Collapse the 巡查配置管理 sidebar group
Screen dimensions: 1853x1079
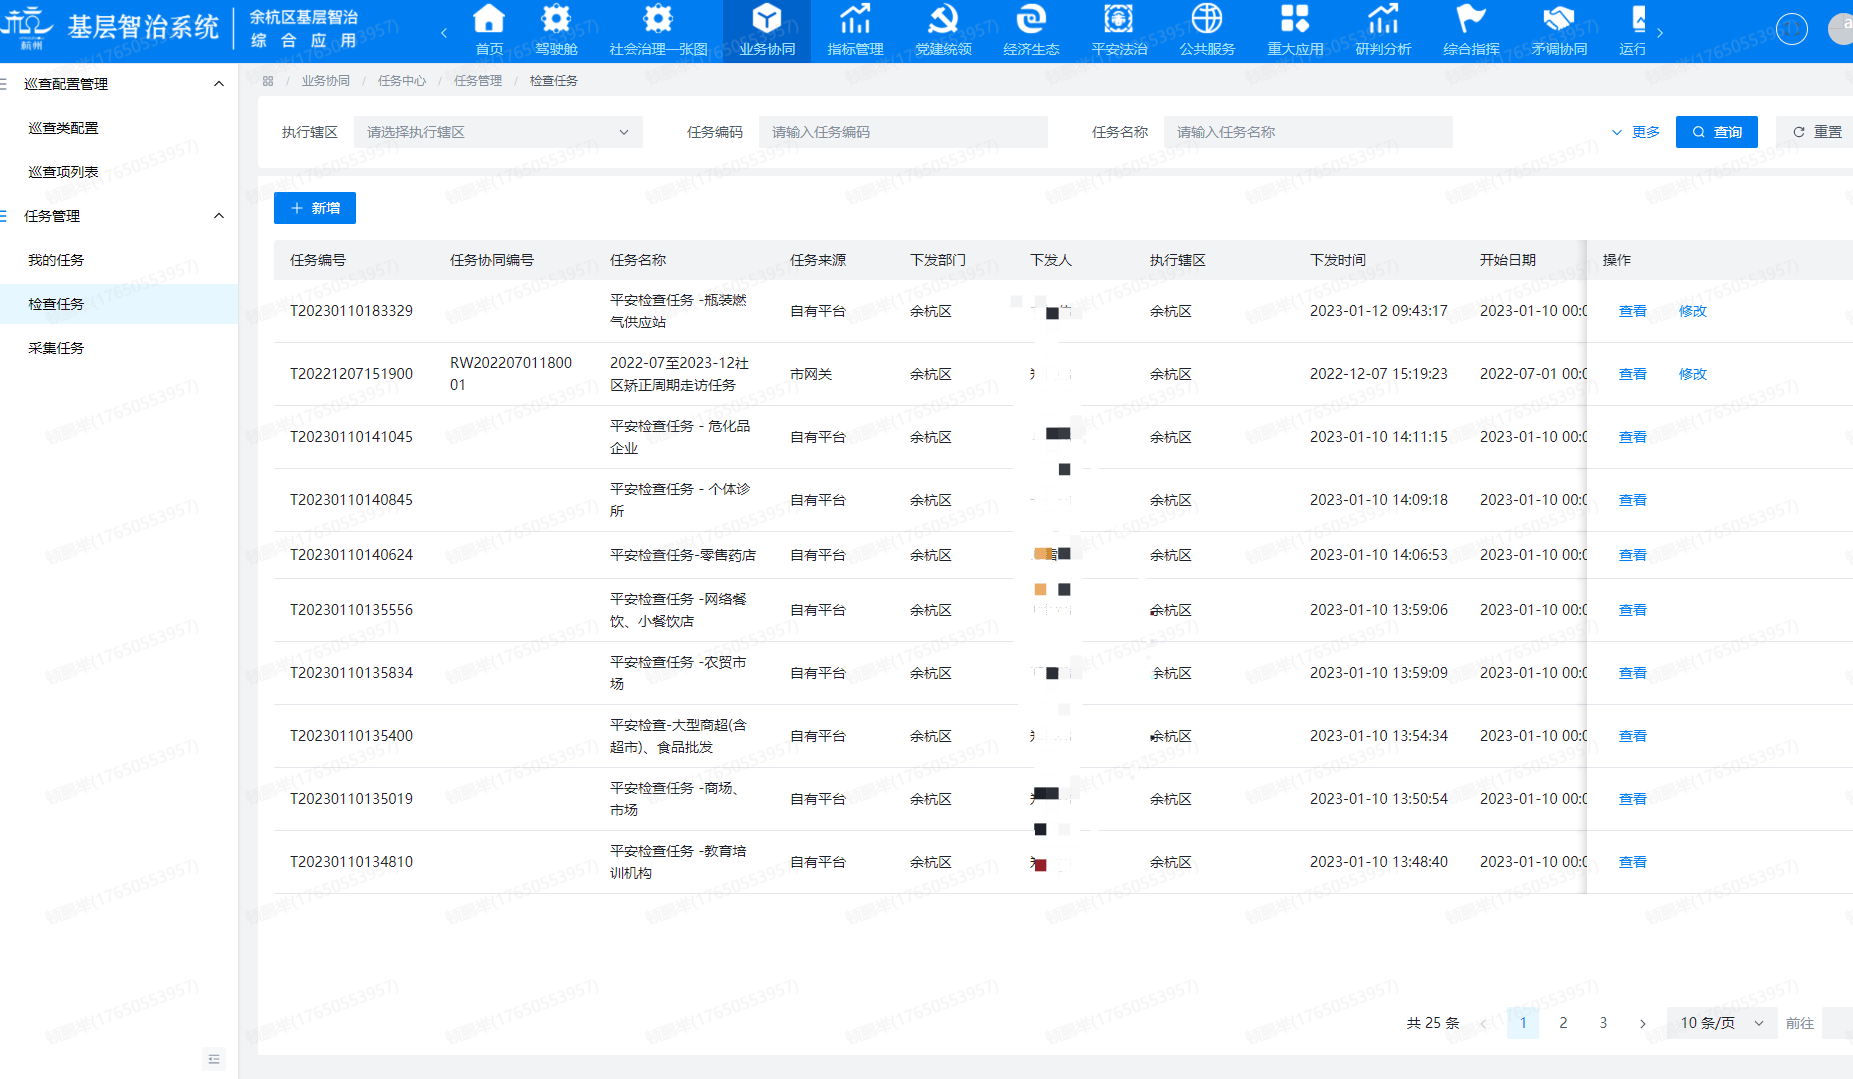[219, 84]
